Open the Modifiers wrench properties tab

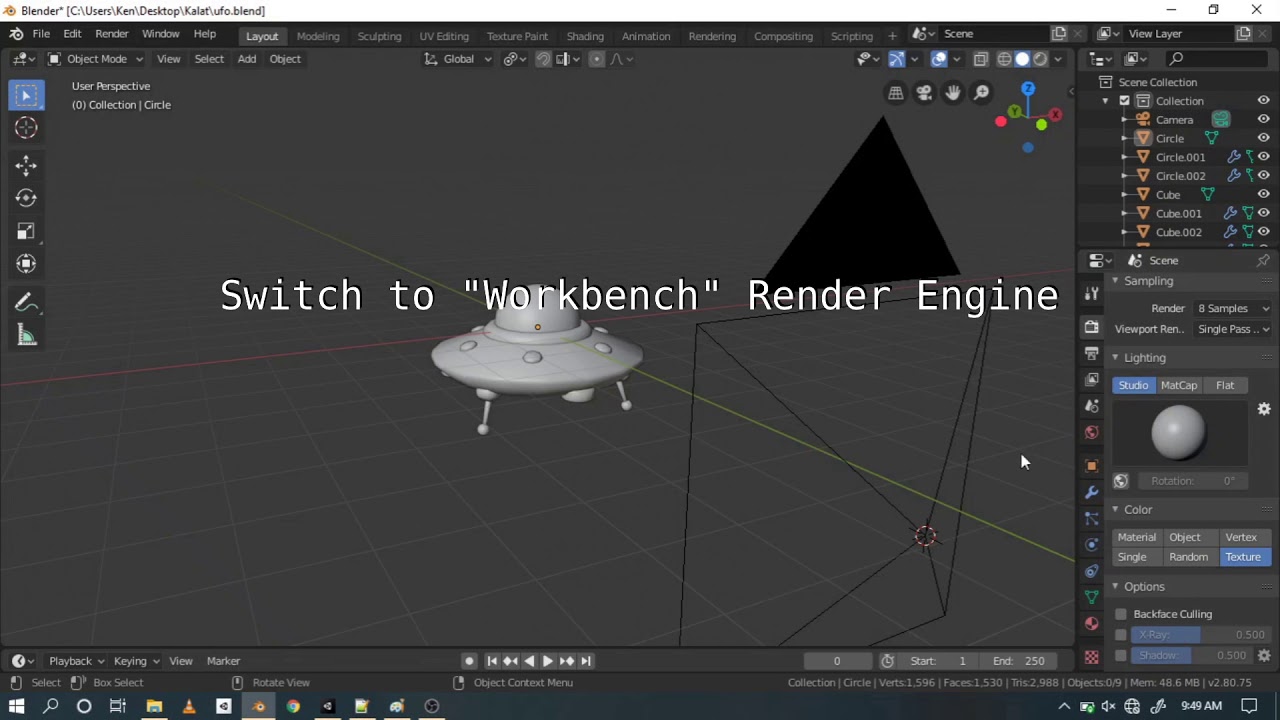coord(1092,492)
